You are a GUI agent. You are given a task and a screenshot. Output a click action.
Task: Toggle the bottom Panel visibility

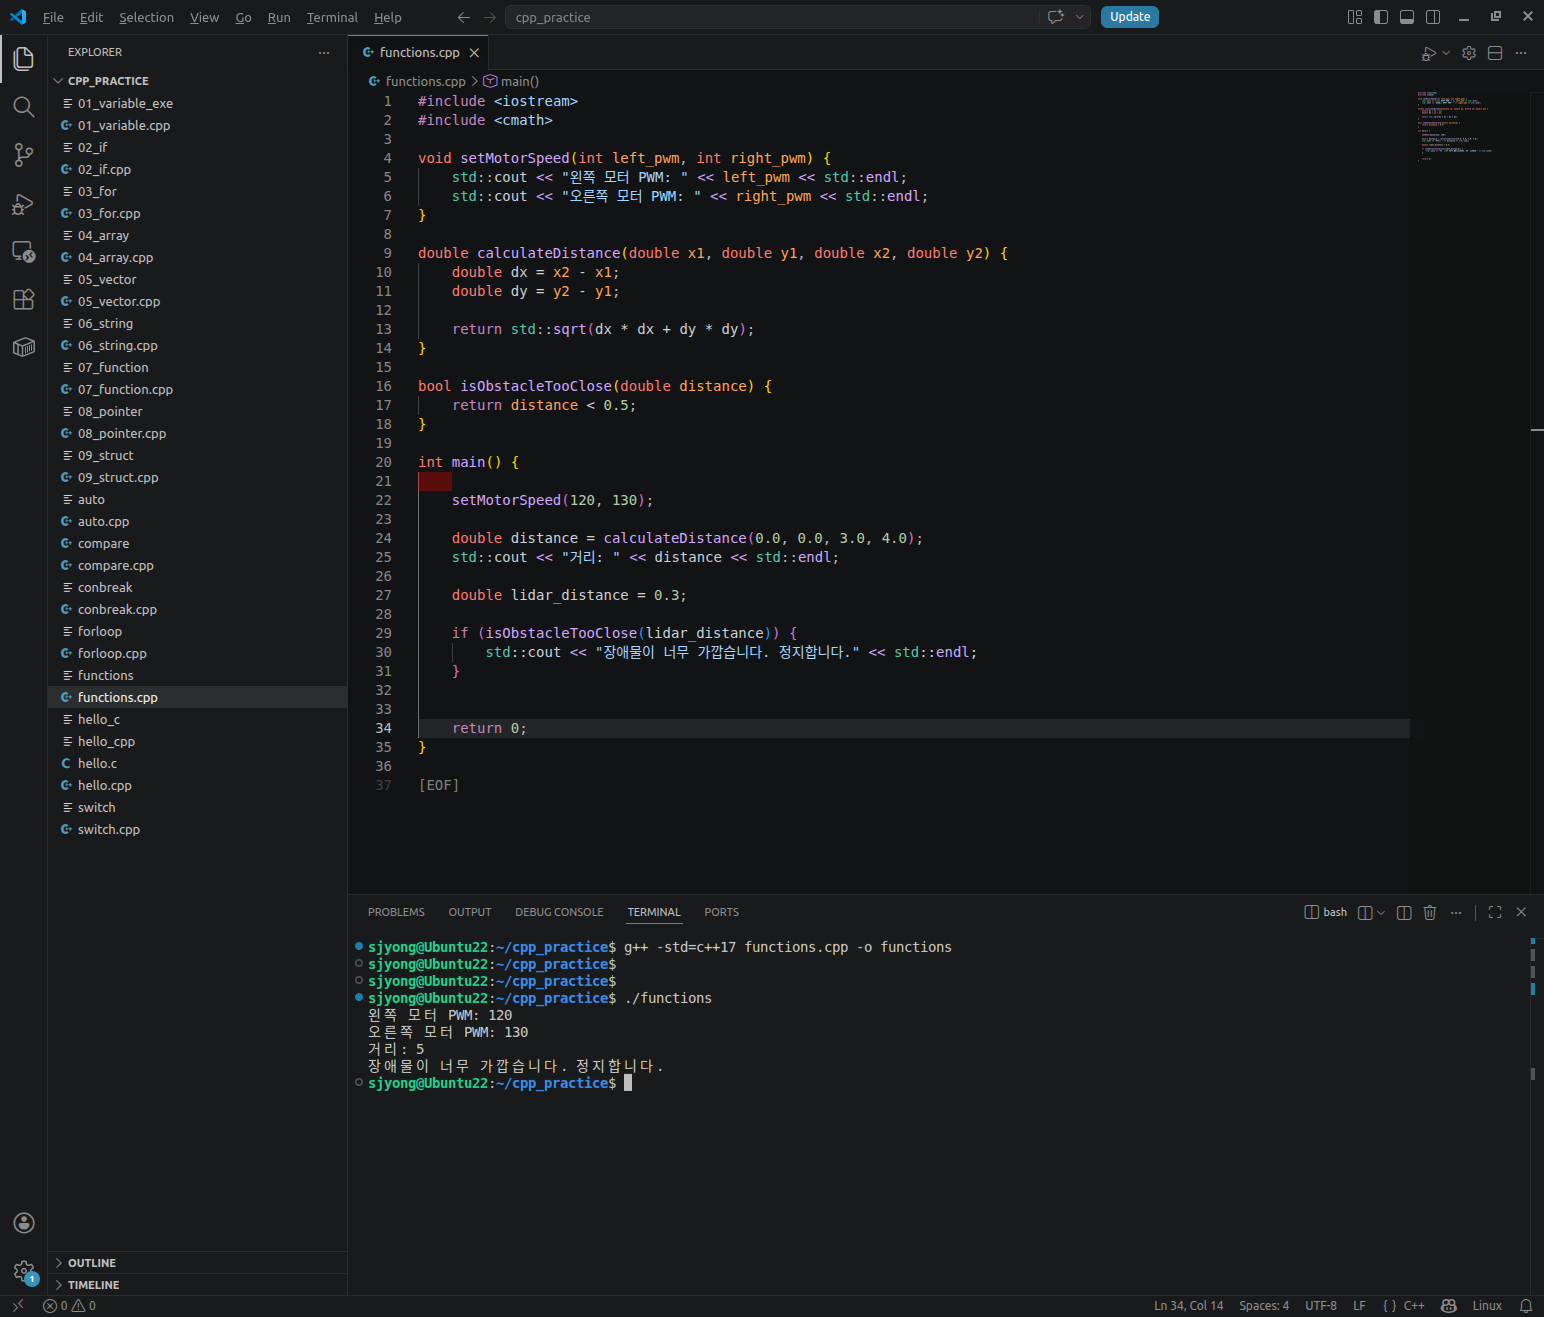click(x=1407, y=17)
